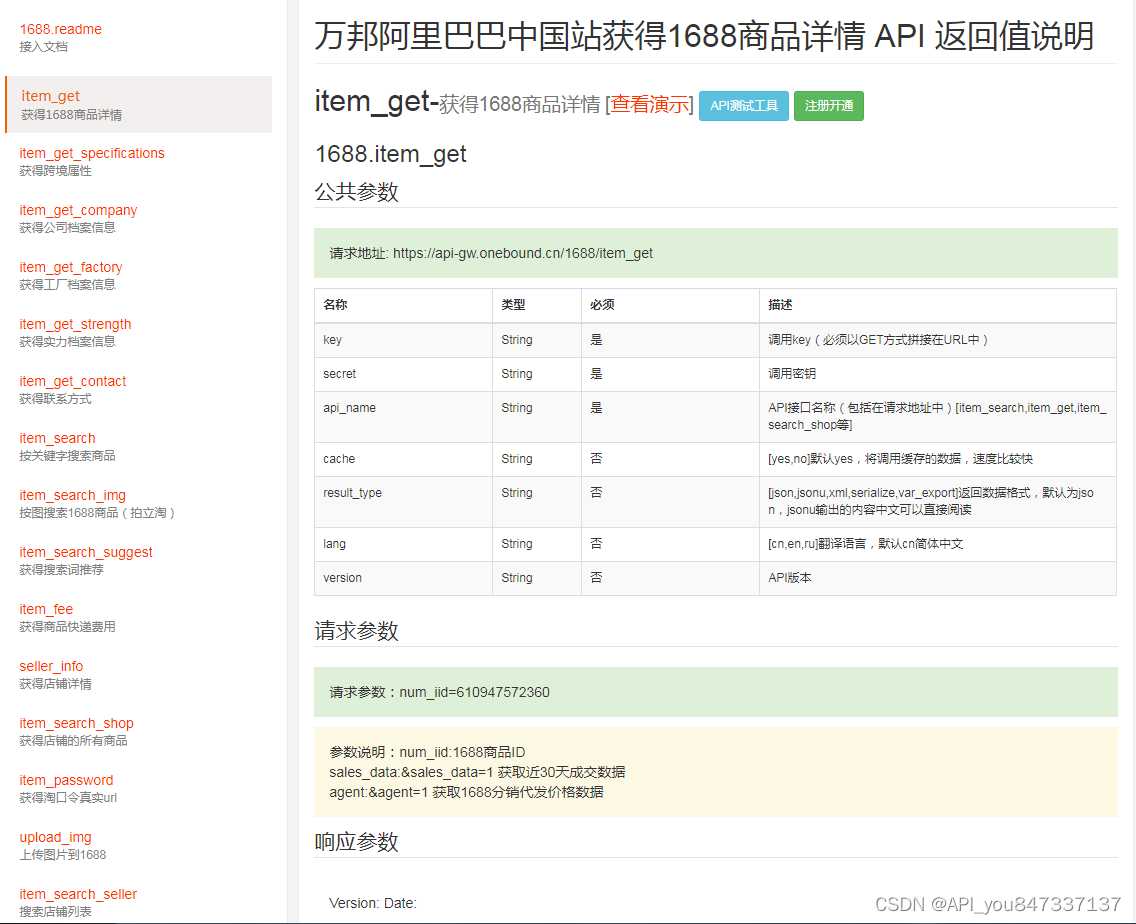Click the 'secret' parameter name cell

coord(403,374)
